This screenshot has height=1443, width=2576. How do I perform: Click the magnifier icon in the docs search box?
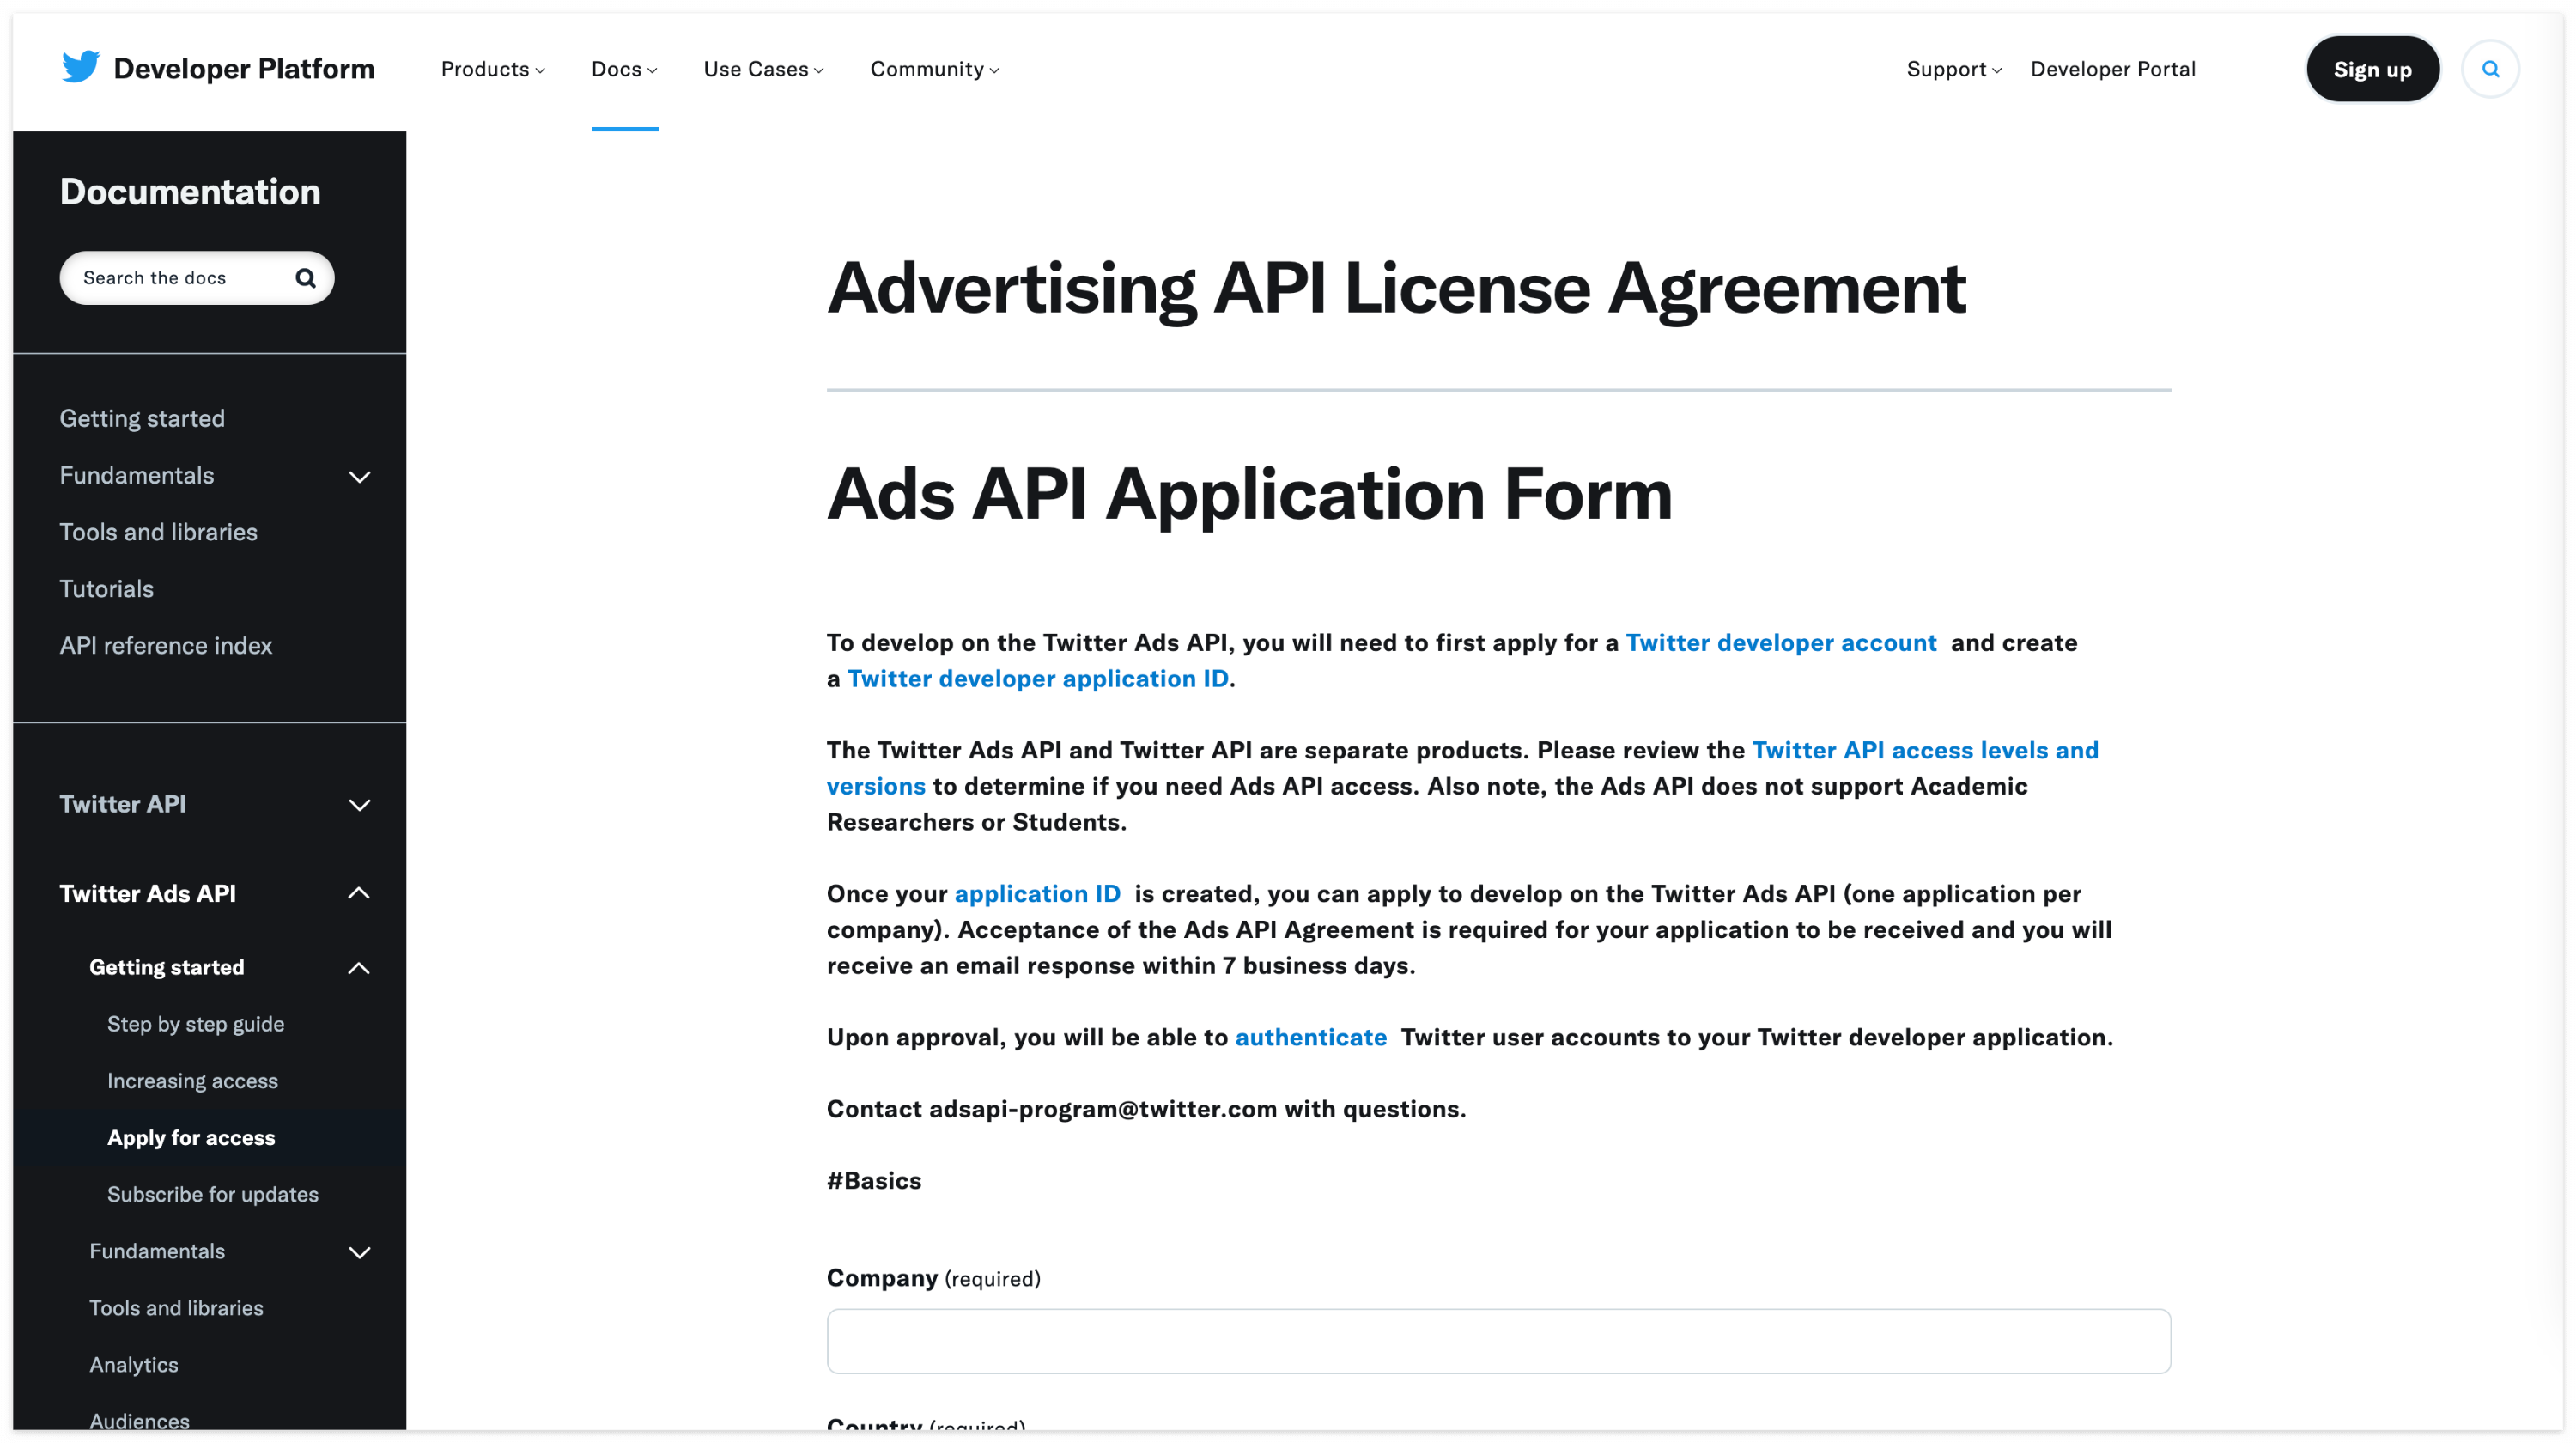click(x=305, y=278)
